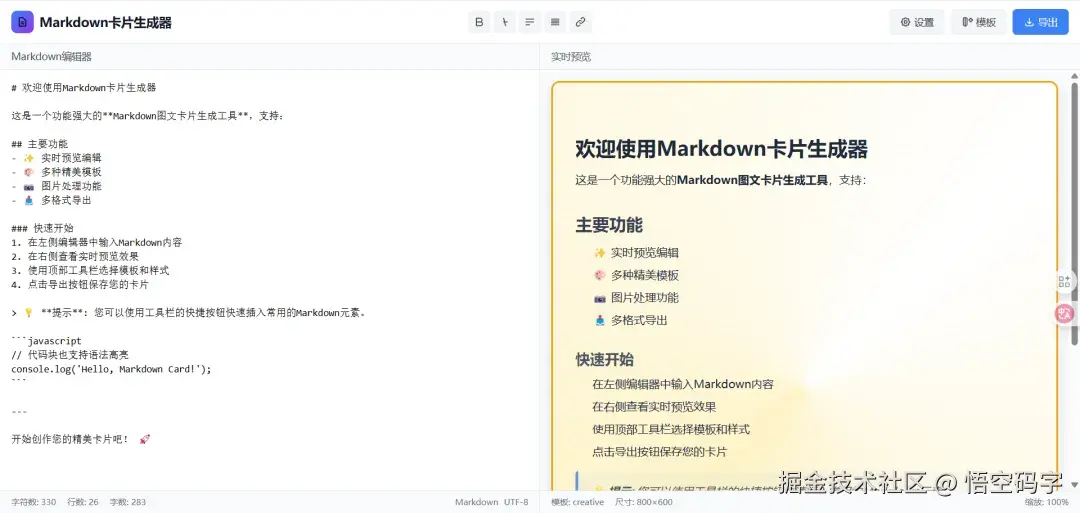Viewport: 1080px width, 513px height.
Task: Click preview item '多格式导出'
Action: click(639, 320)
